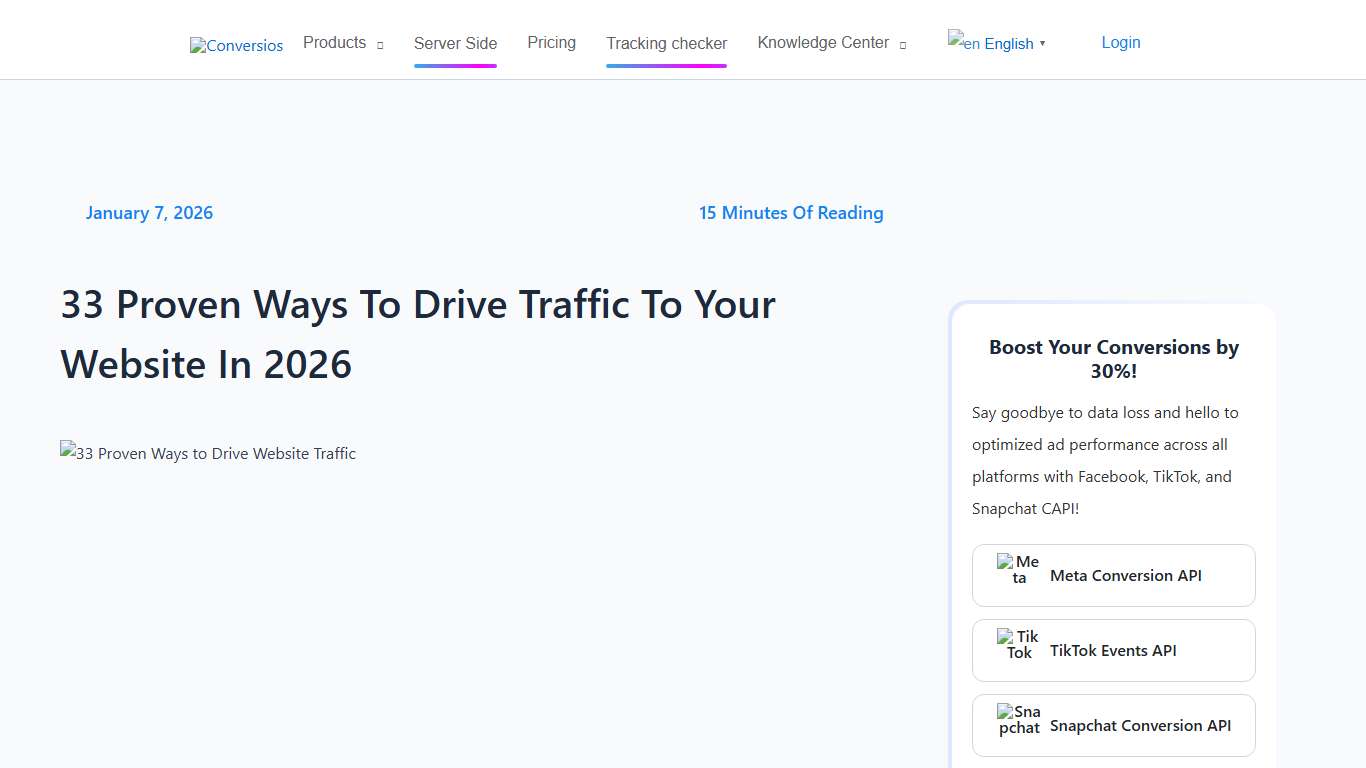
Task: Click the Snapchat Conversion API button
Action: pos(1113,725)
